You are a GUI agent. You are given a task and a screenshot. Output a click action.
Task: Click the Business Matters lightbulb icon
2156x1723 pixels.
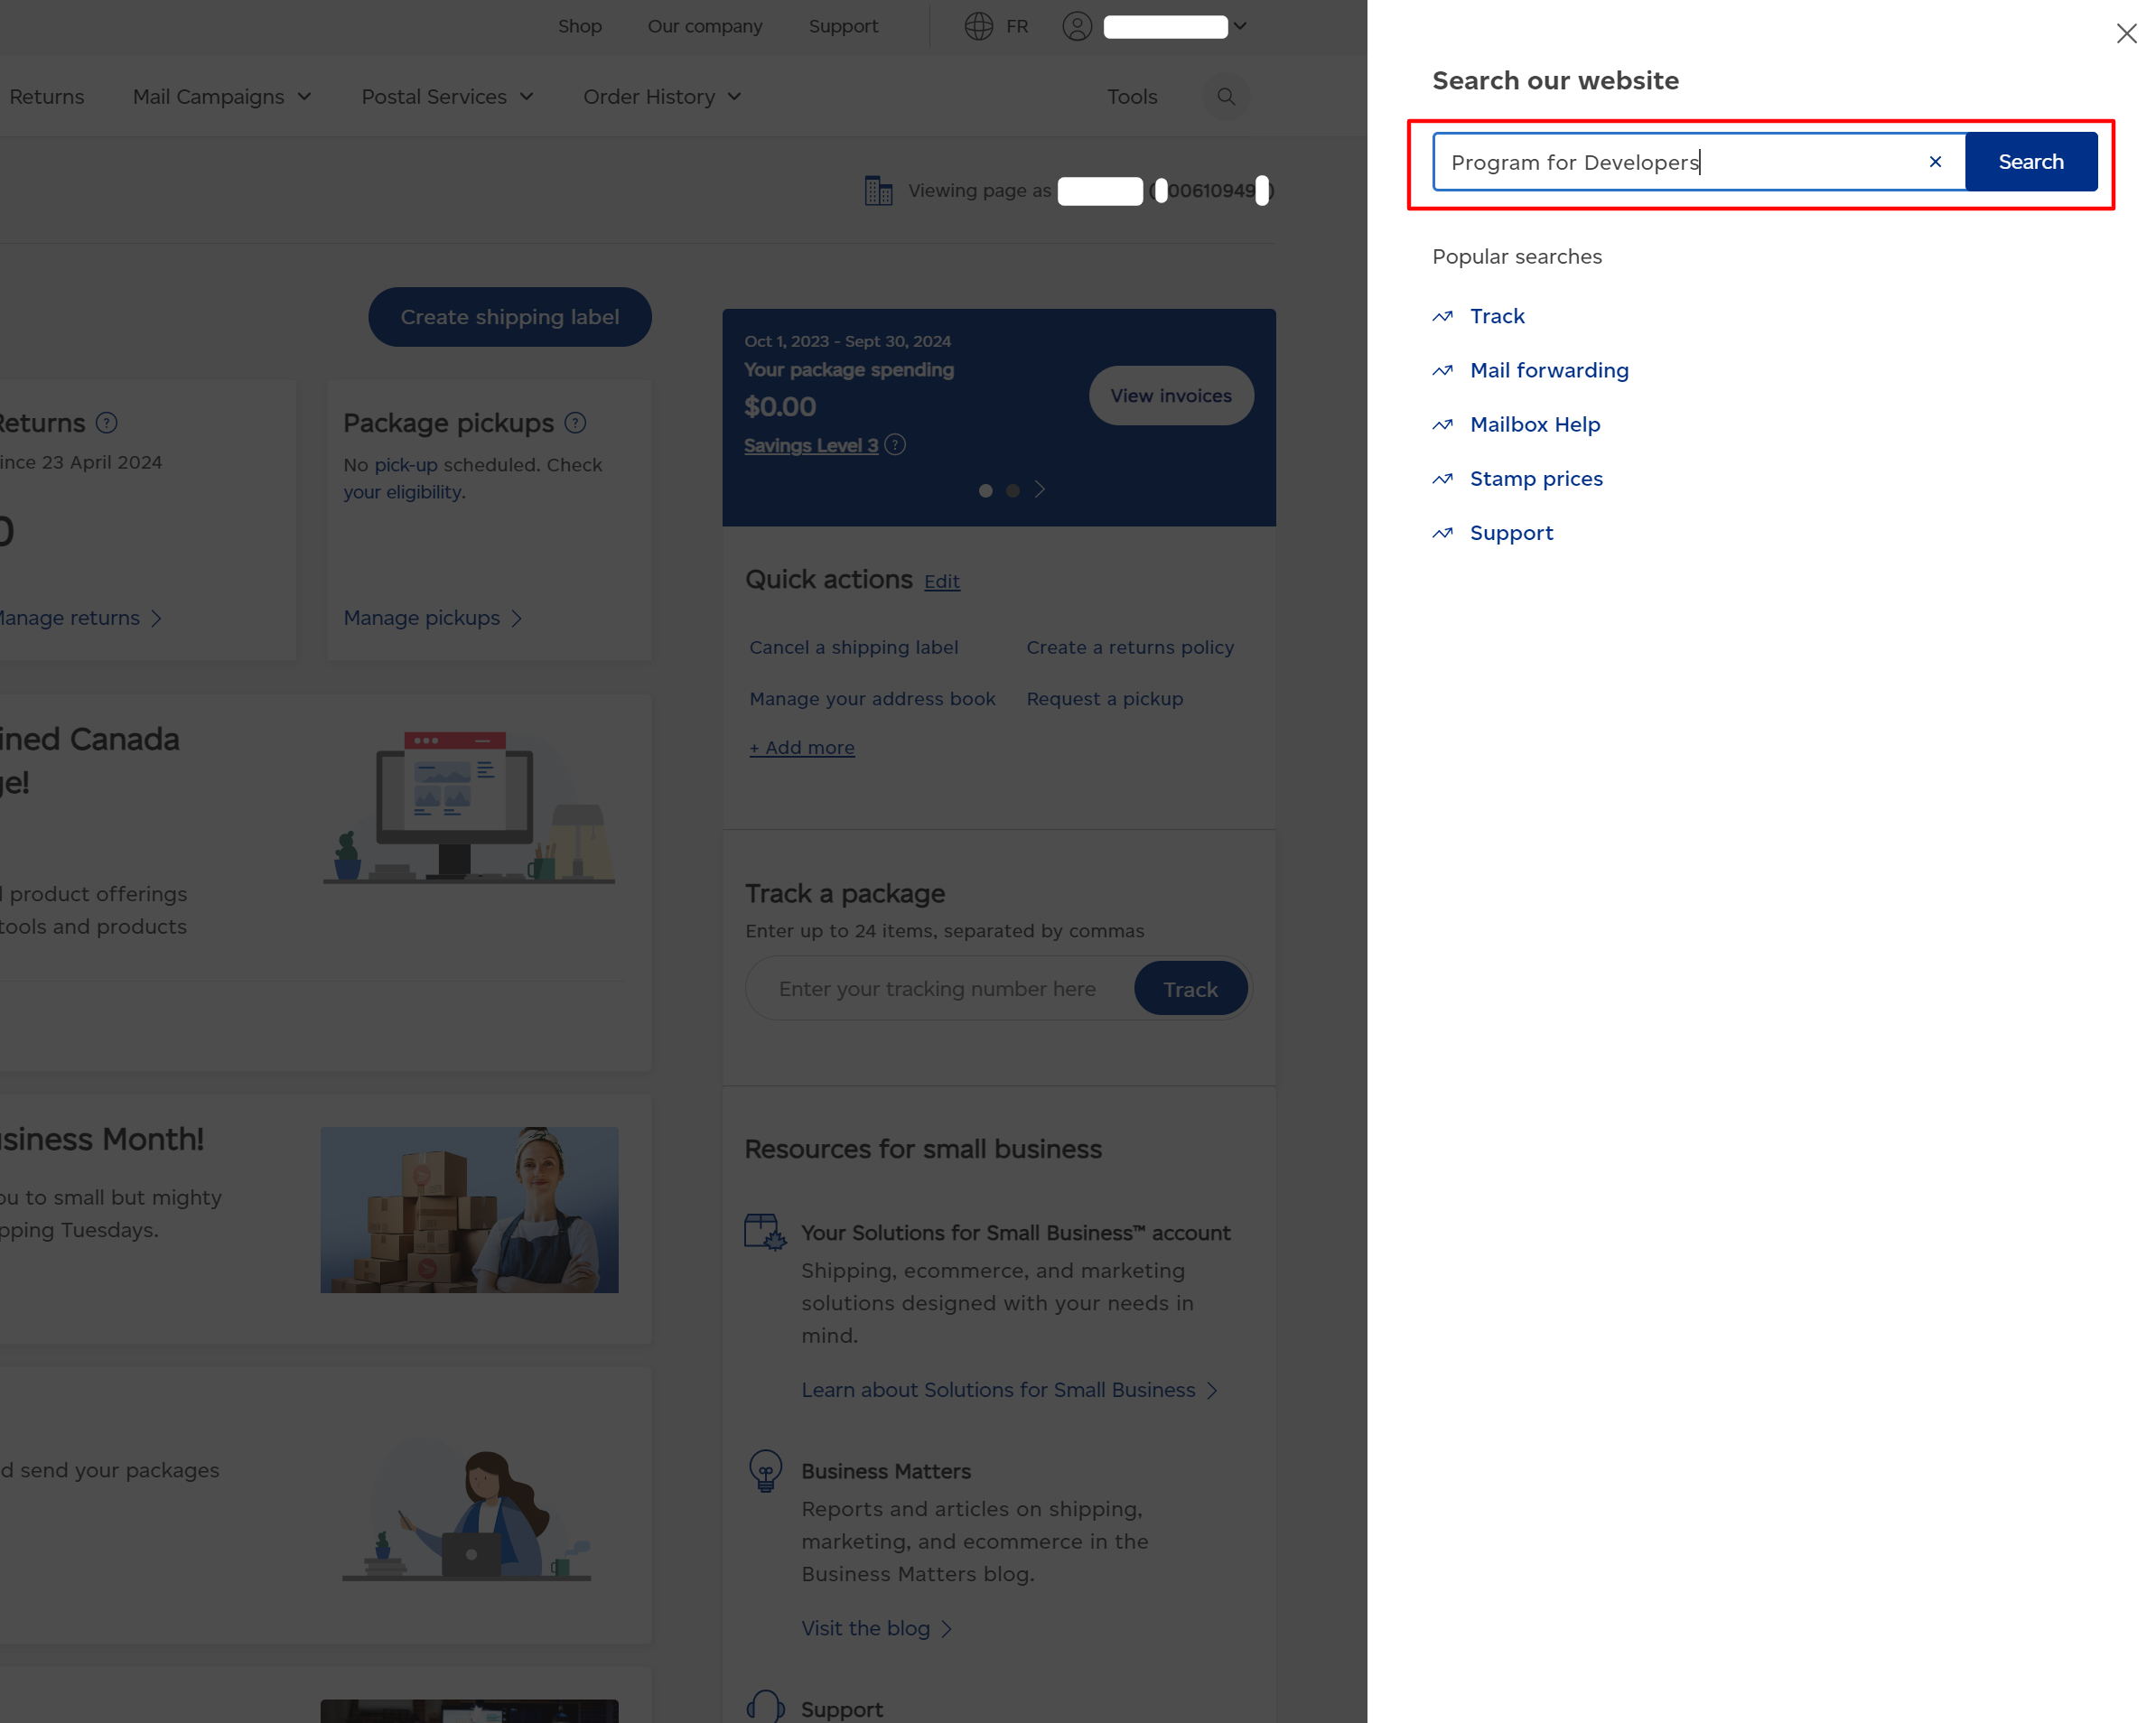[x=765, y=1471]
